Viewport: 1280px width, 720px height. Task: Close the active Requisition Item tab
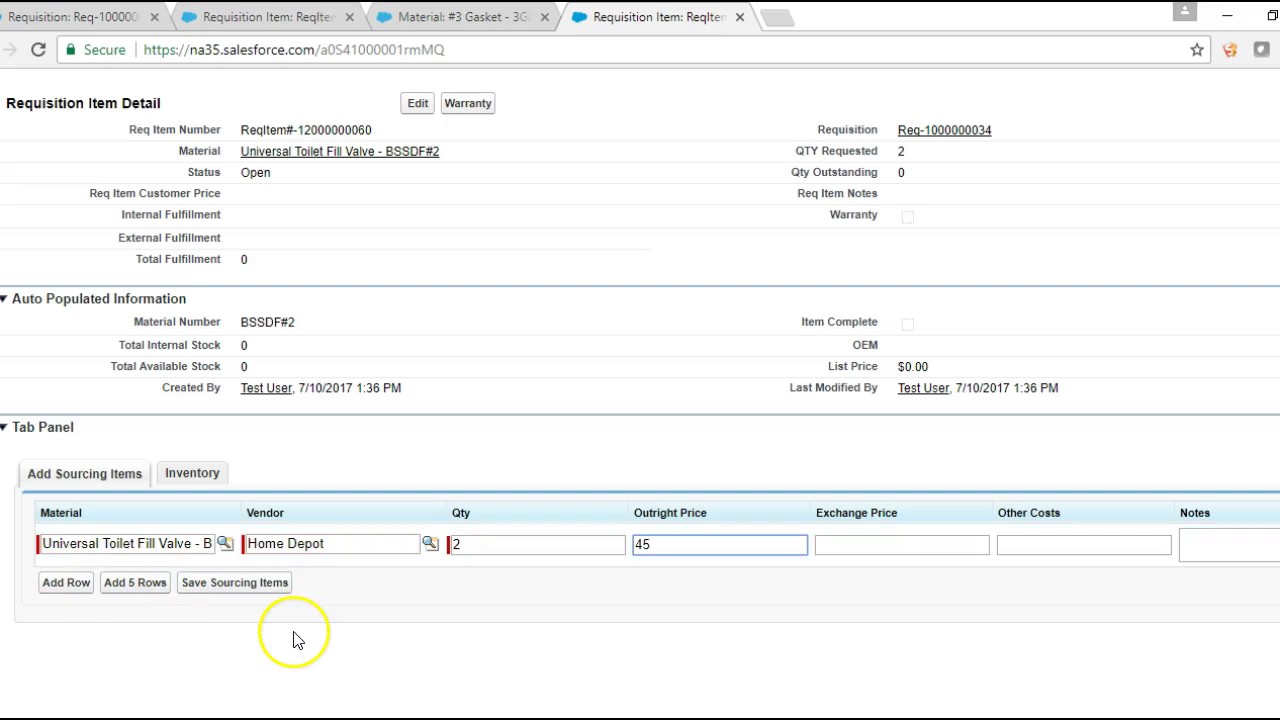point(740,17)
